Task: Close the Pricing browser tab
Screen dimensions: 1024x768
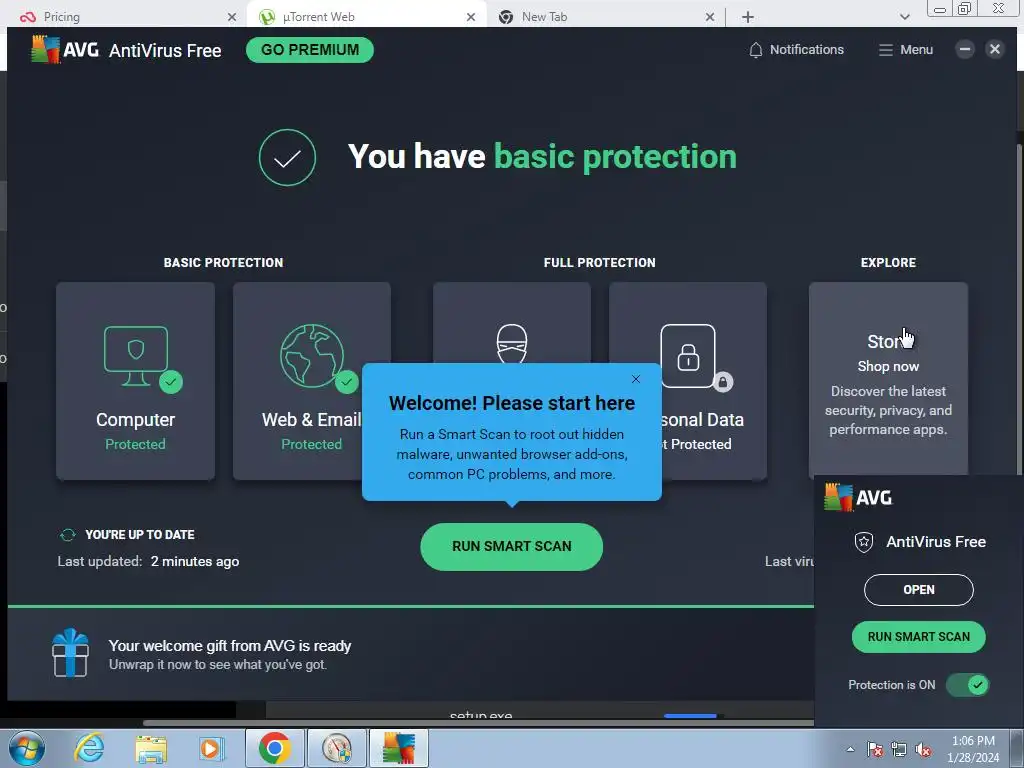Action: click(231, 17)
